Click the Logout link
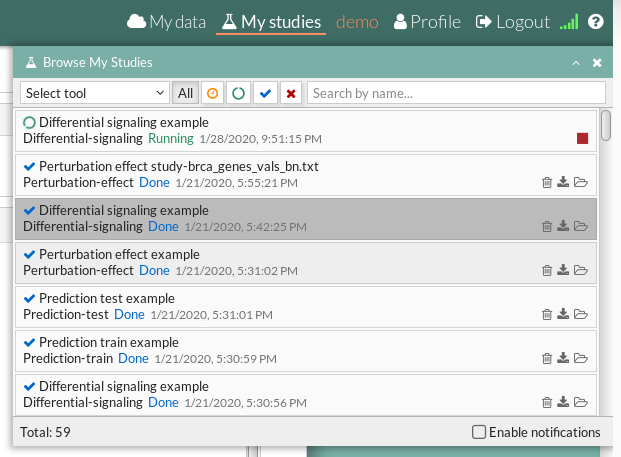The width and height of the screenshot is (621, 457). [512, 22]
